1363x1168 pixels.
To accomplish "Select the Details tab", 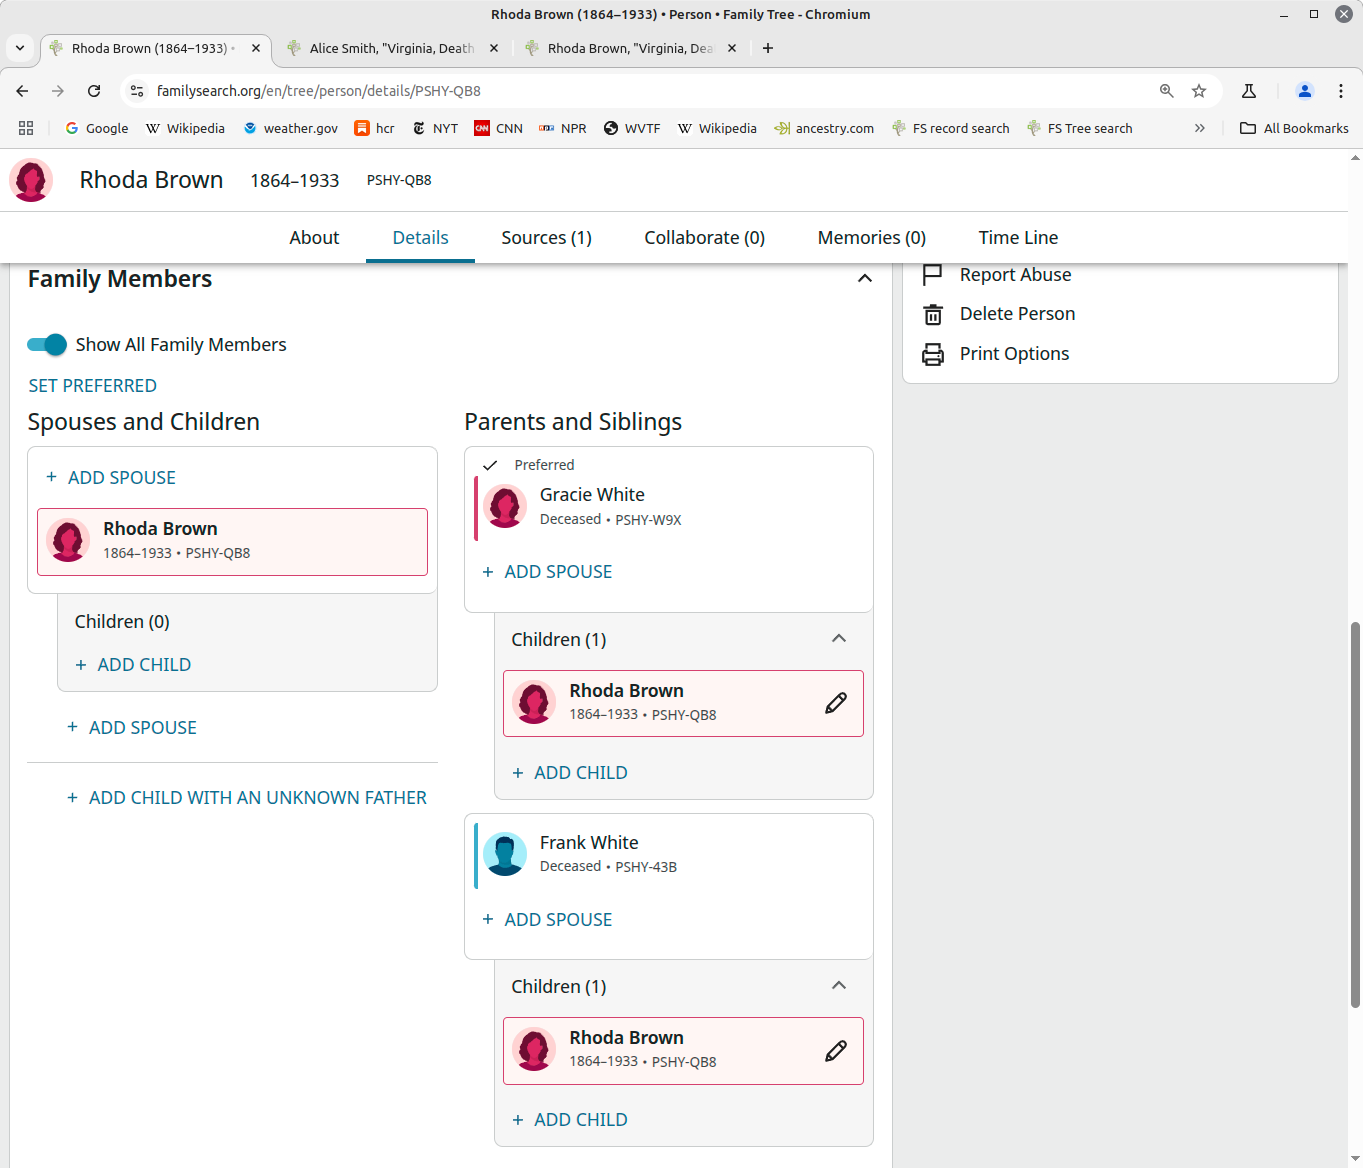I will (x=420, y=237).
